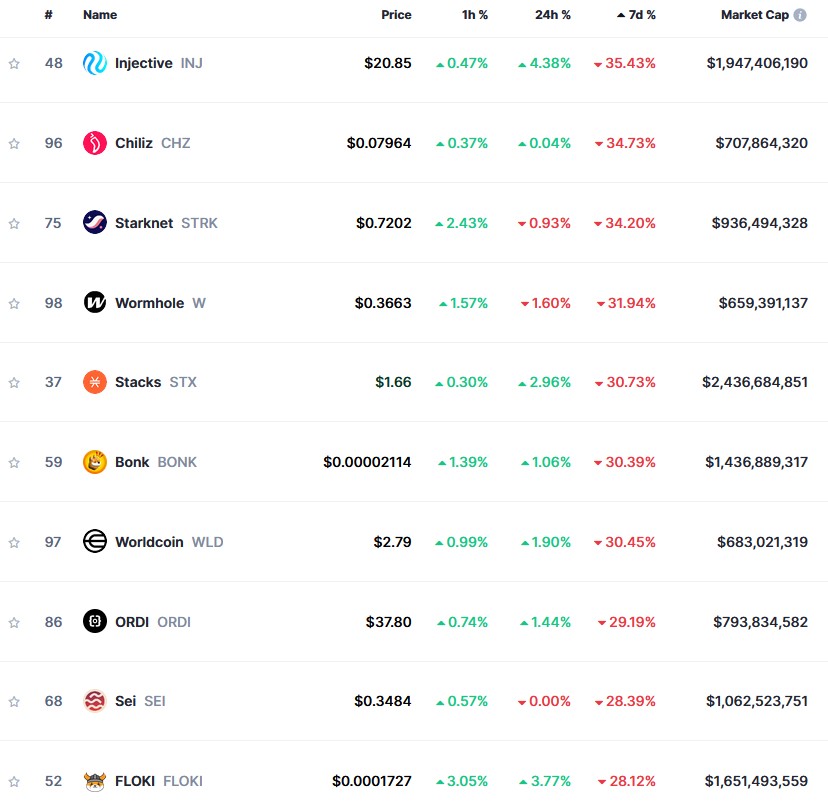The width and height of the screenshot is (828, 802).
Task: Open the Sei coin name link
Action: [125, 701]
